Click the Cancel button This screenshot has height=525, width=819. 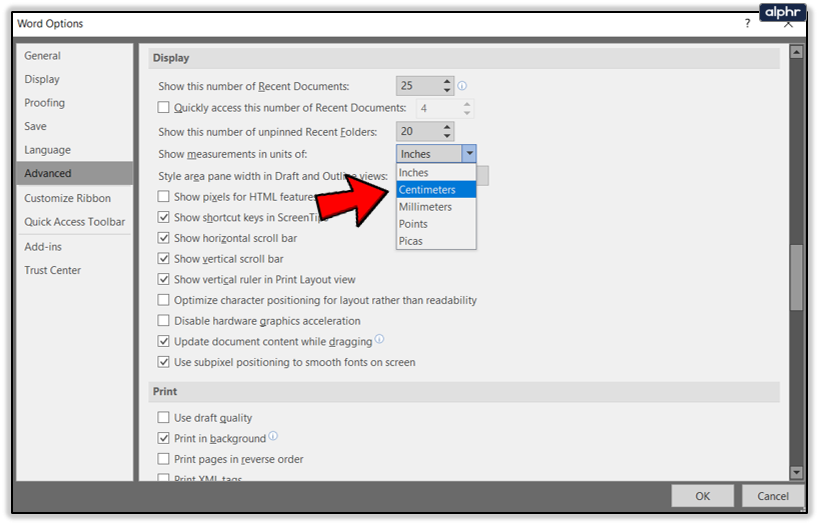[773, 496]
